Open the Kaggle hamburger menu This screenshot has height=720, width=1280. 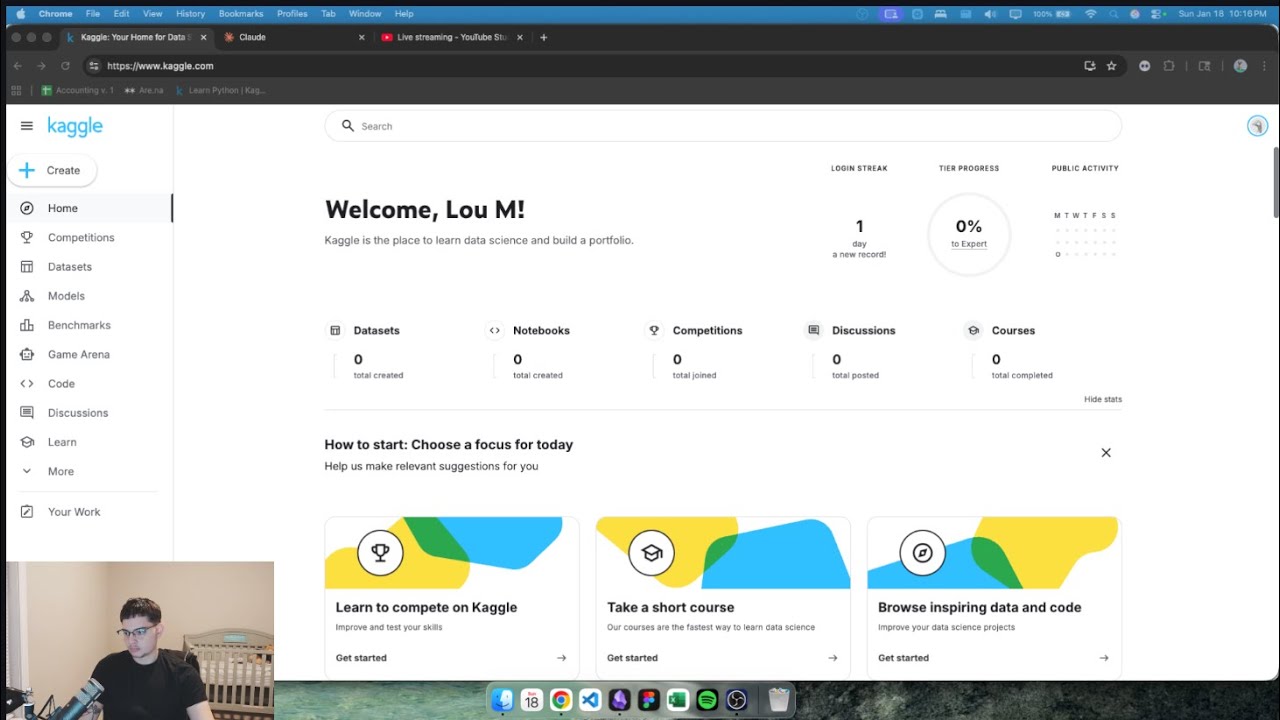(x=27, y=126)
